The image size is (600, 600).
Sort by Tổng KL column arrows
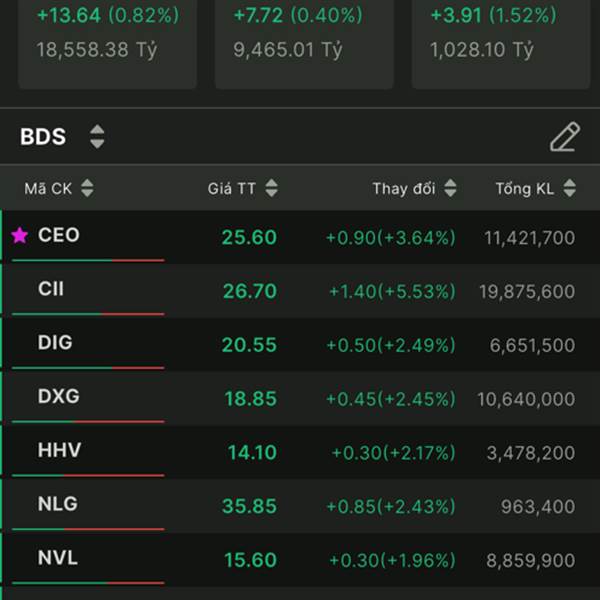tap(570, 188)
